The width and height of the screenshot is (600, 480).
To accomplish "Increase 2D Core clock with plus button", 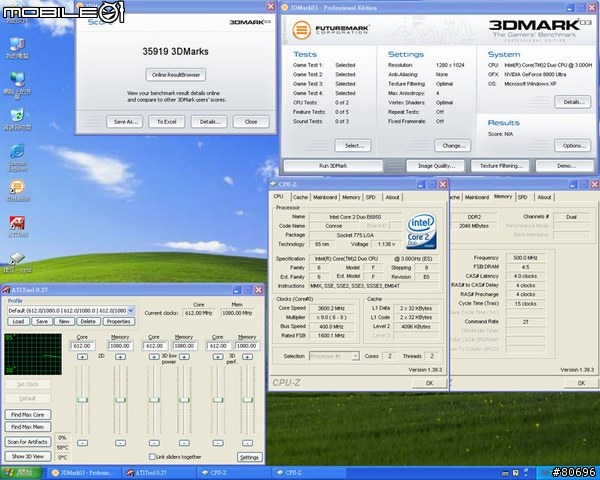I will (82, 357).
